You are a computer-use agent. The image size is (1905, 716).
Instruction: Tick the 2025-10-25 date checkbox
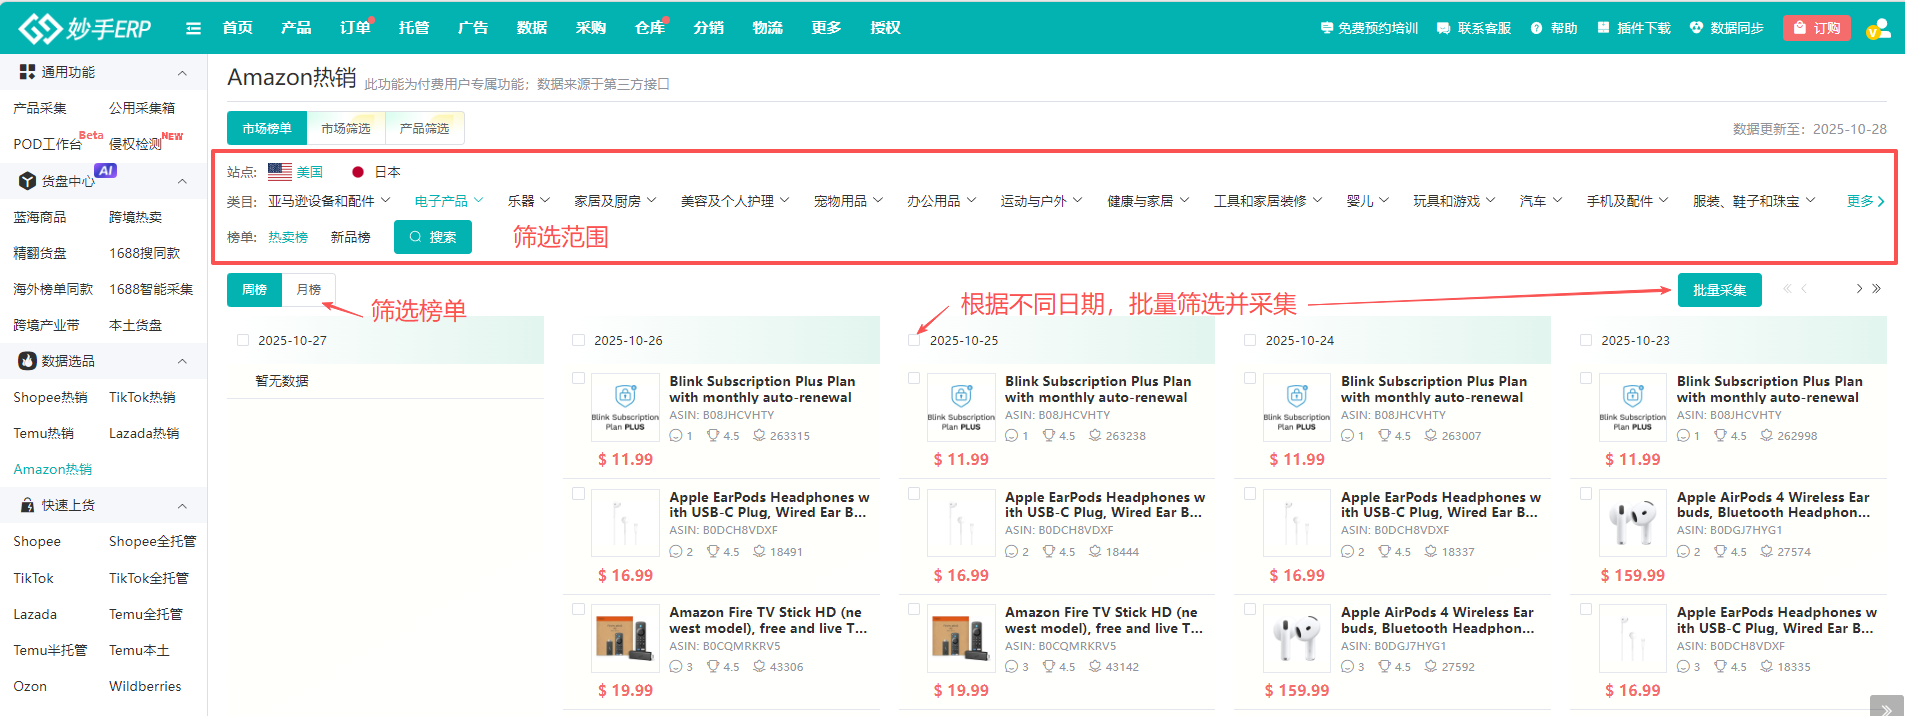914,340
